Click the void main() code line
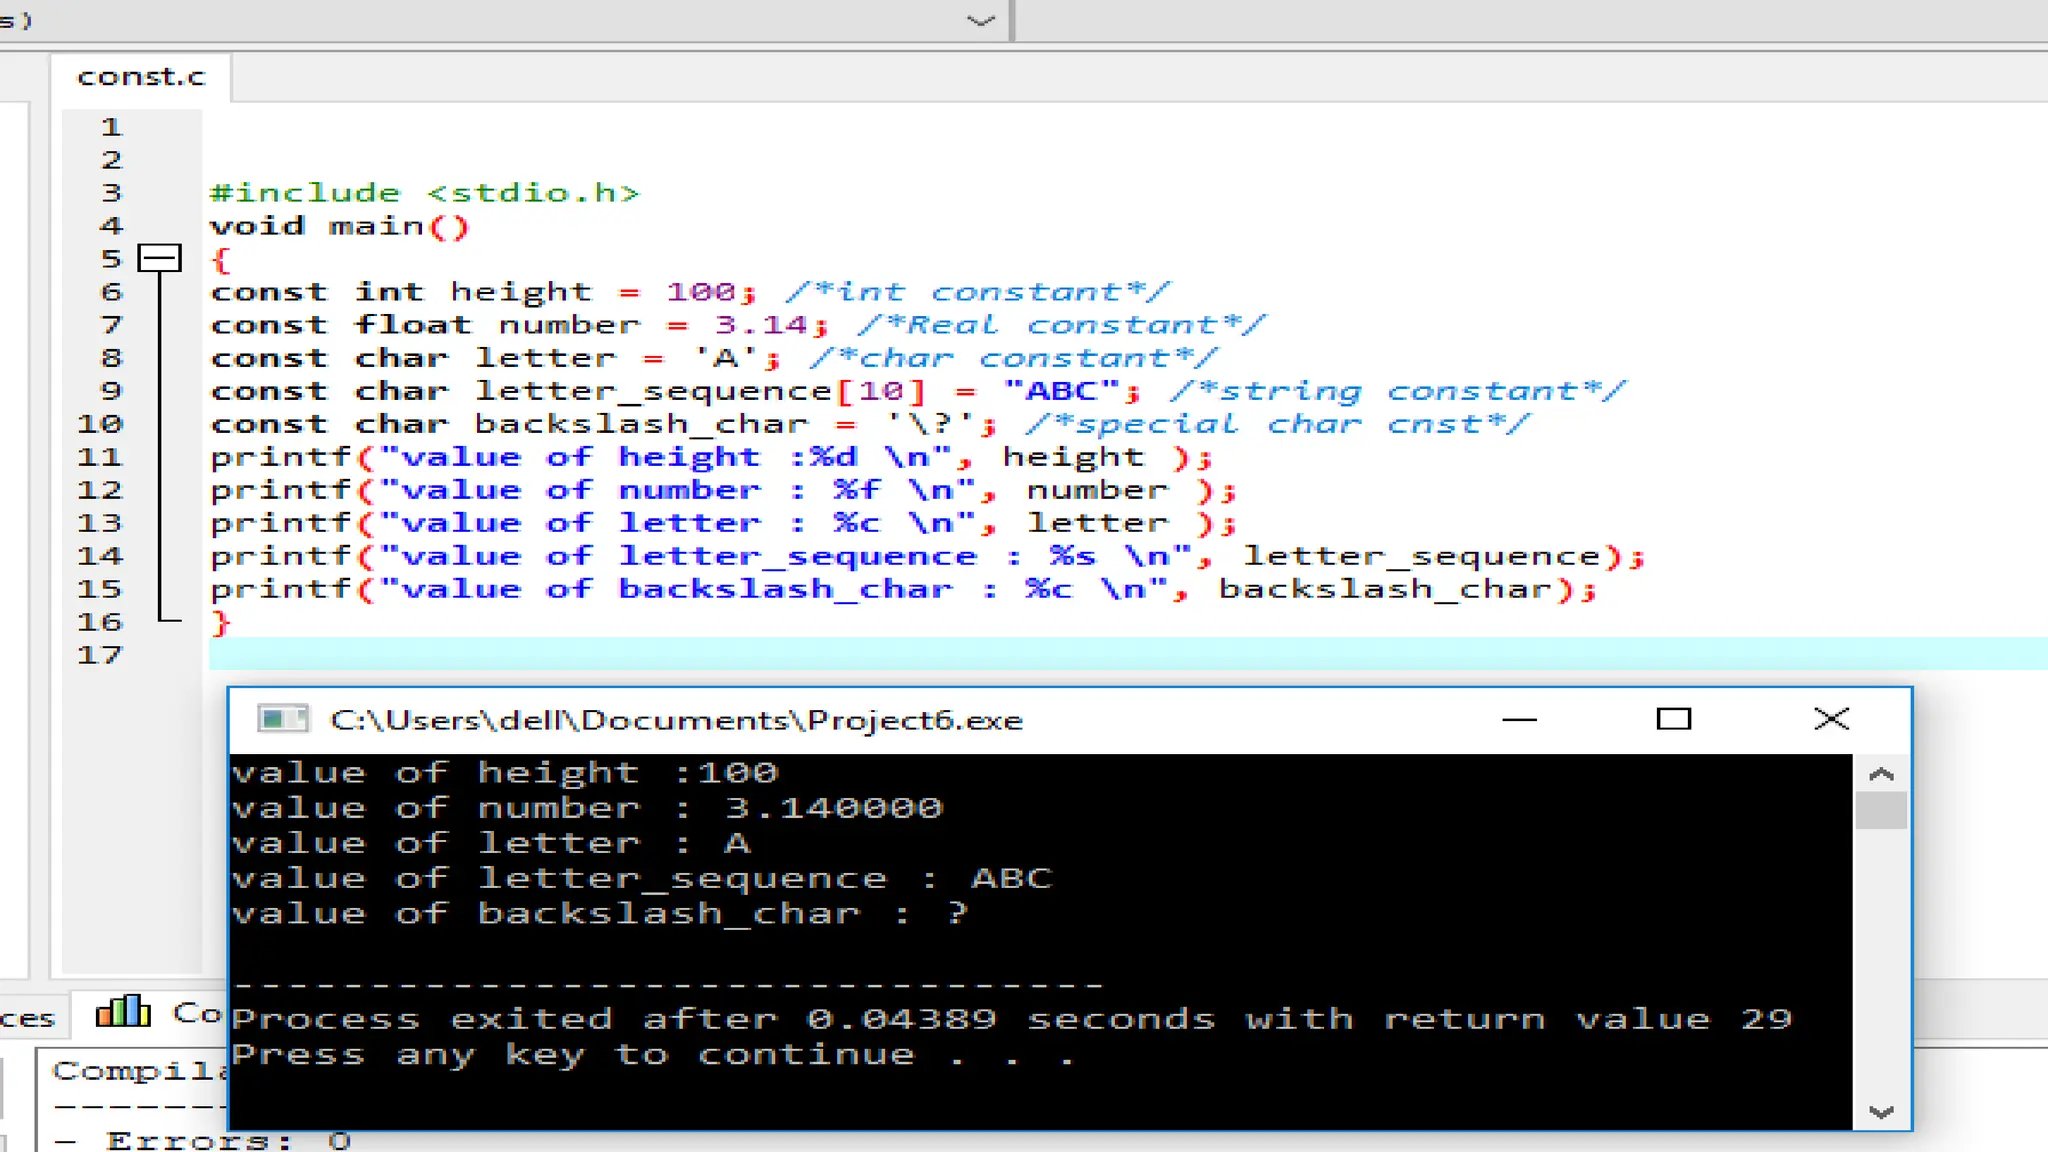Image resolution: width=2048 pixels, height=1152 pixels. pyautogui.click(x=338, y=226)
